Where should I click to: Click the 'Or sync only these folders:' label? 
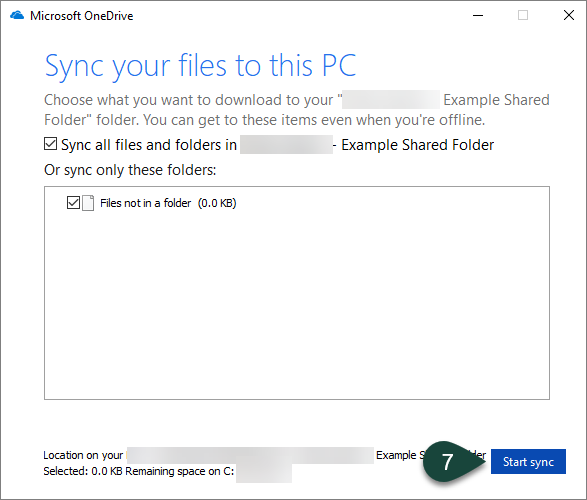click(130, 170)
